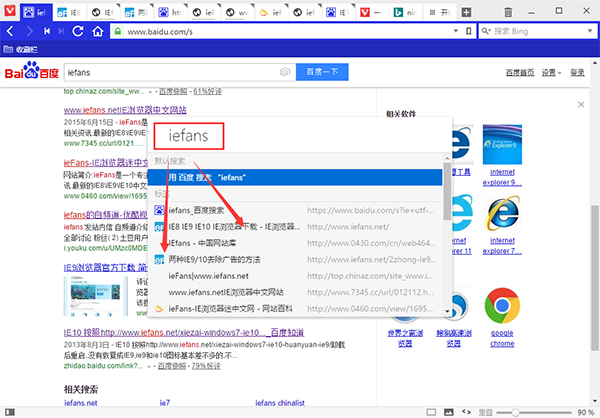
Task: Switch to the 开 start page tab
Action: coord(440,13)
